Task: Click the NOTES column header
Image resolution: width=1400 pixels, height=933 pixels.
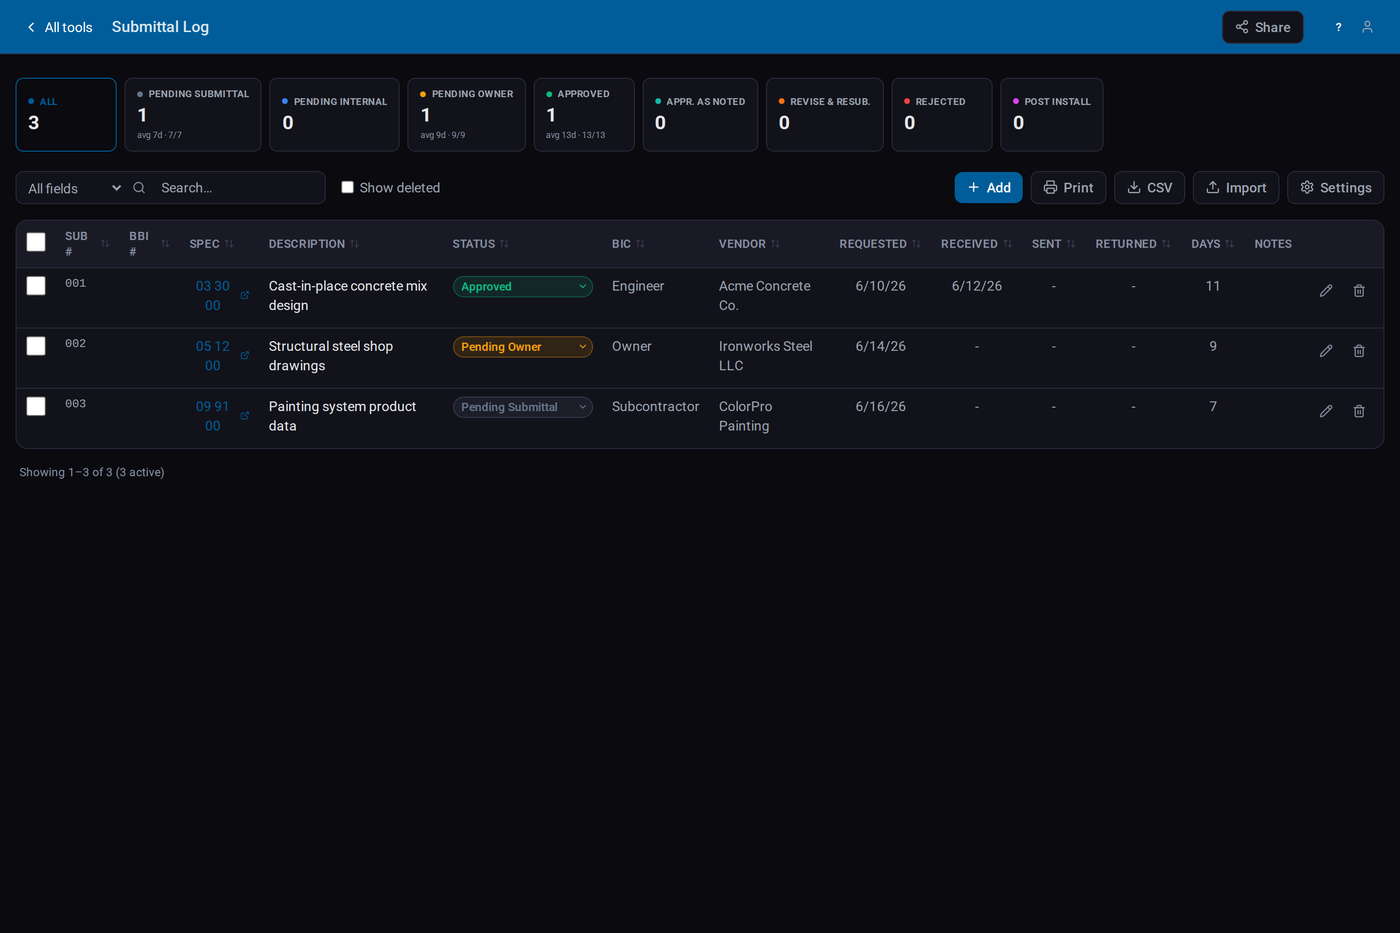Action: pyautogui.click(x=1273, y=244)
